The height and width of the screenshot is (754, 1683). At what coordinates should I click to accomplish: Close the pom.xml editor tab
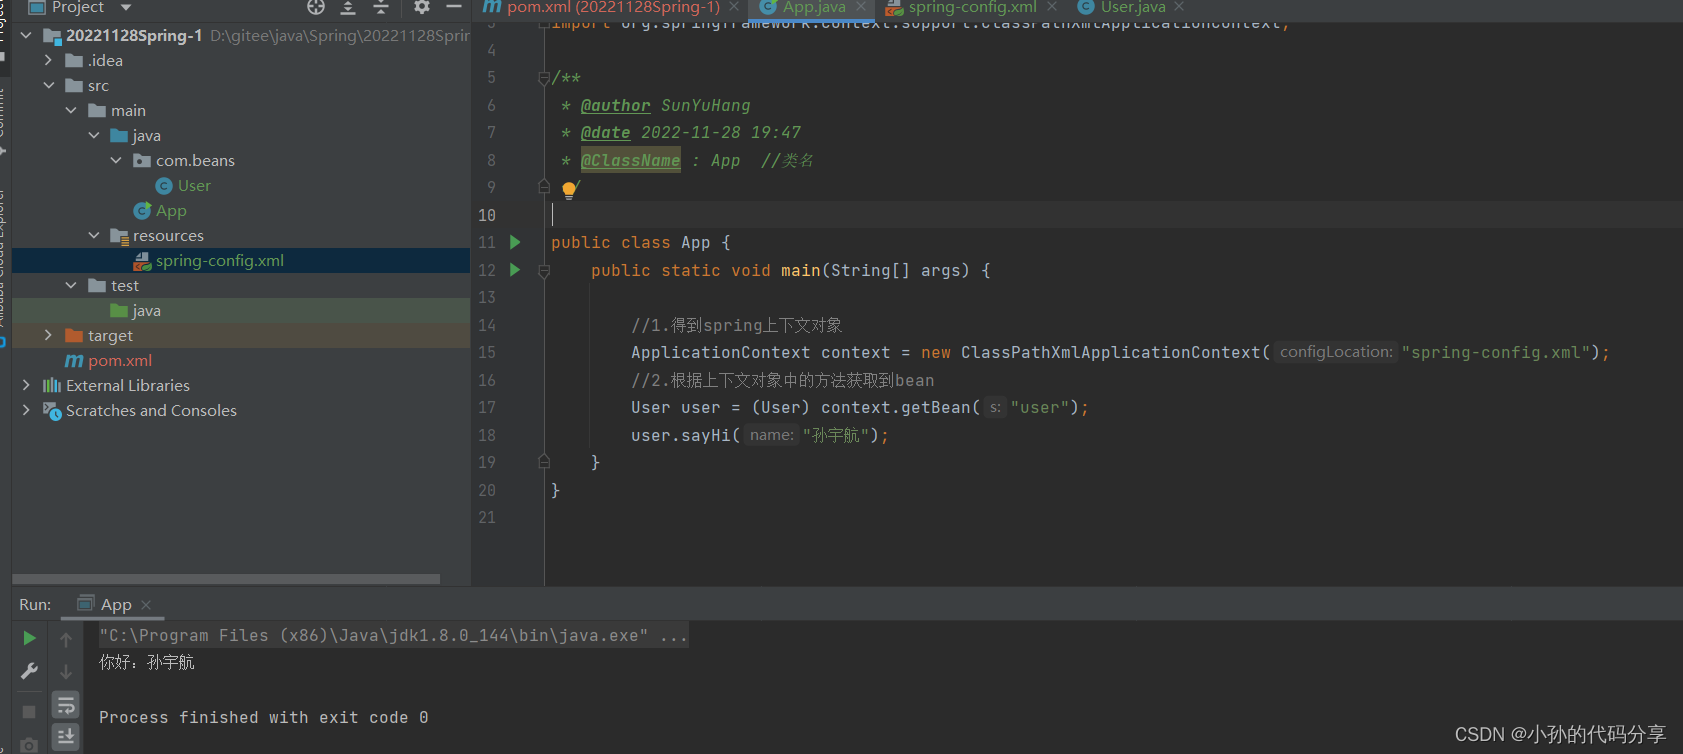(x=734, y=7)
